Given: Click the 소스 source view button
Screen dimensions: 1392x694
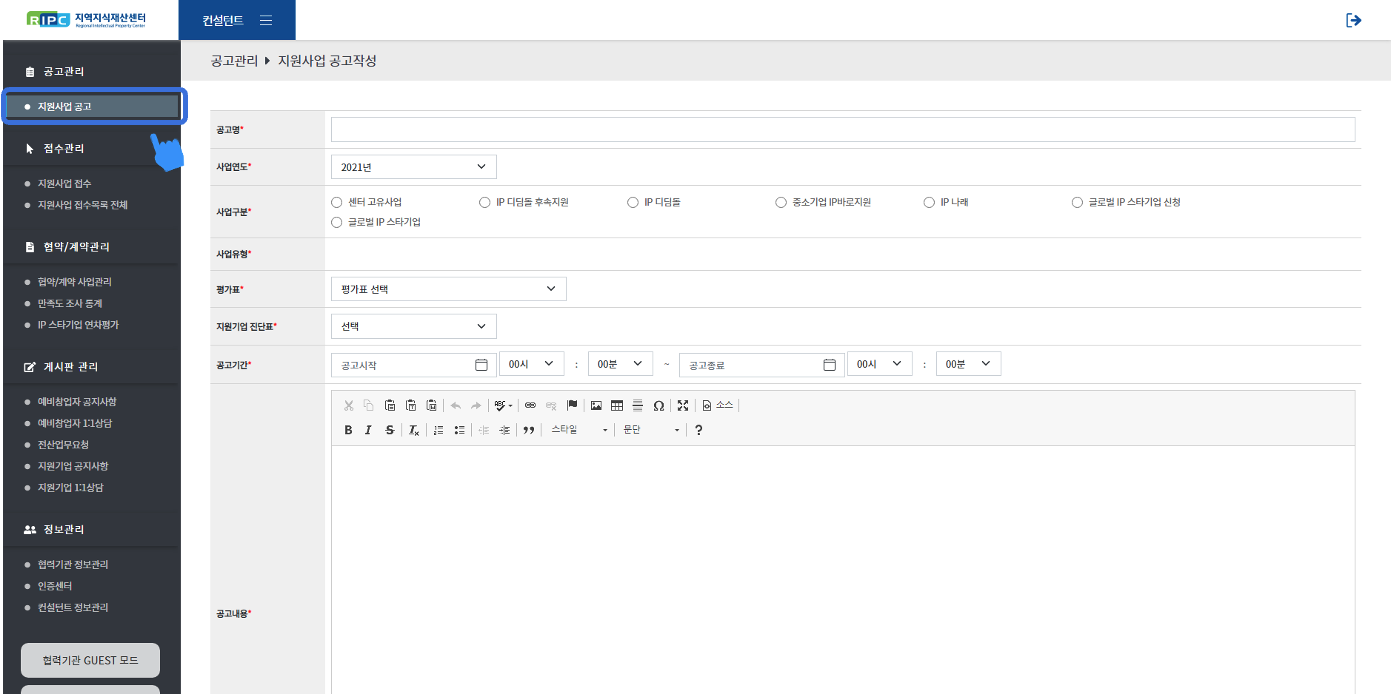Looking at the screenshot, I should coord(718,405).
